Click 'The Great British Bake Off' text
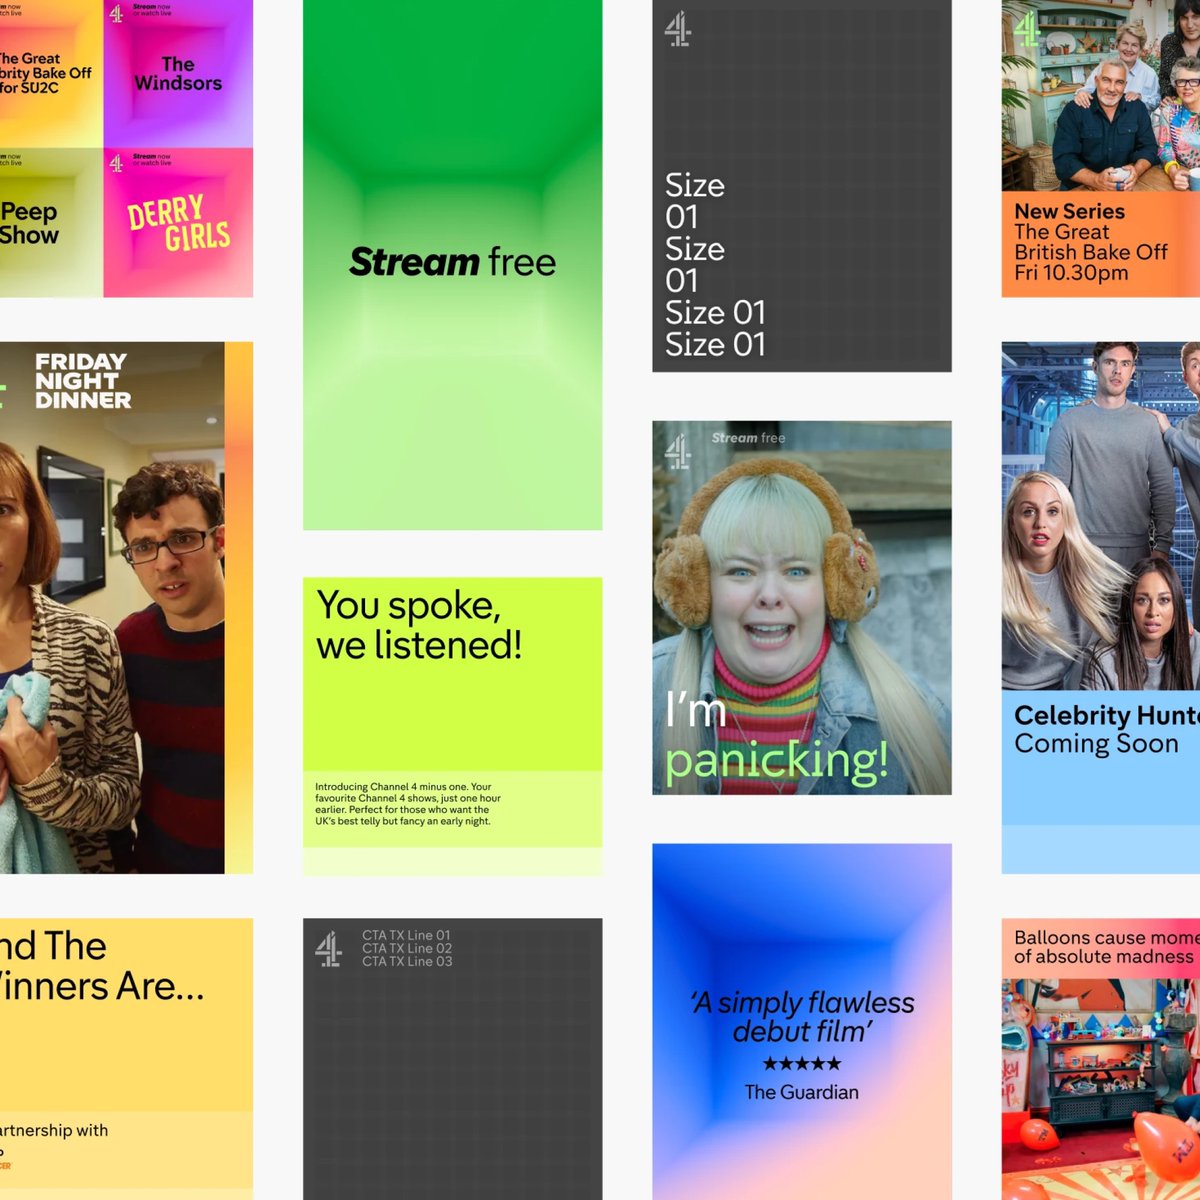 point(1090,242)
